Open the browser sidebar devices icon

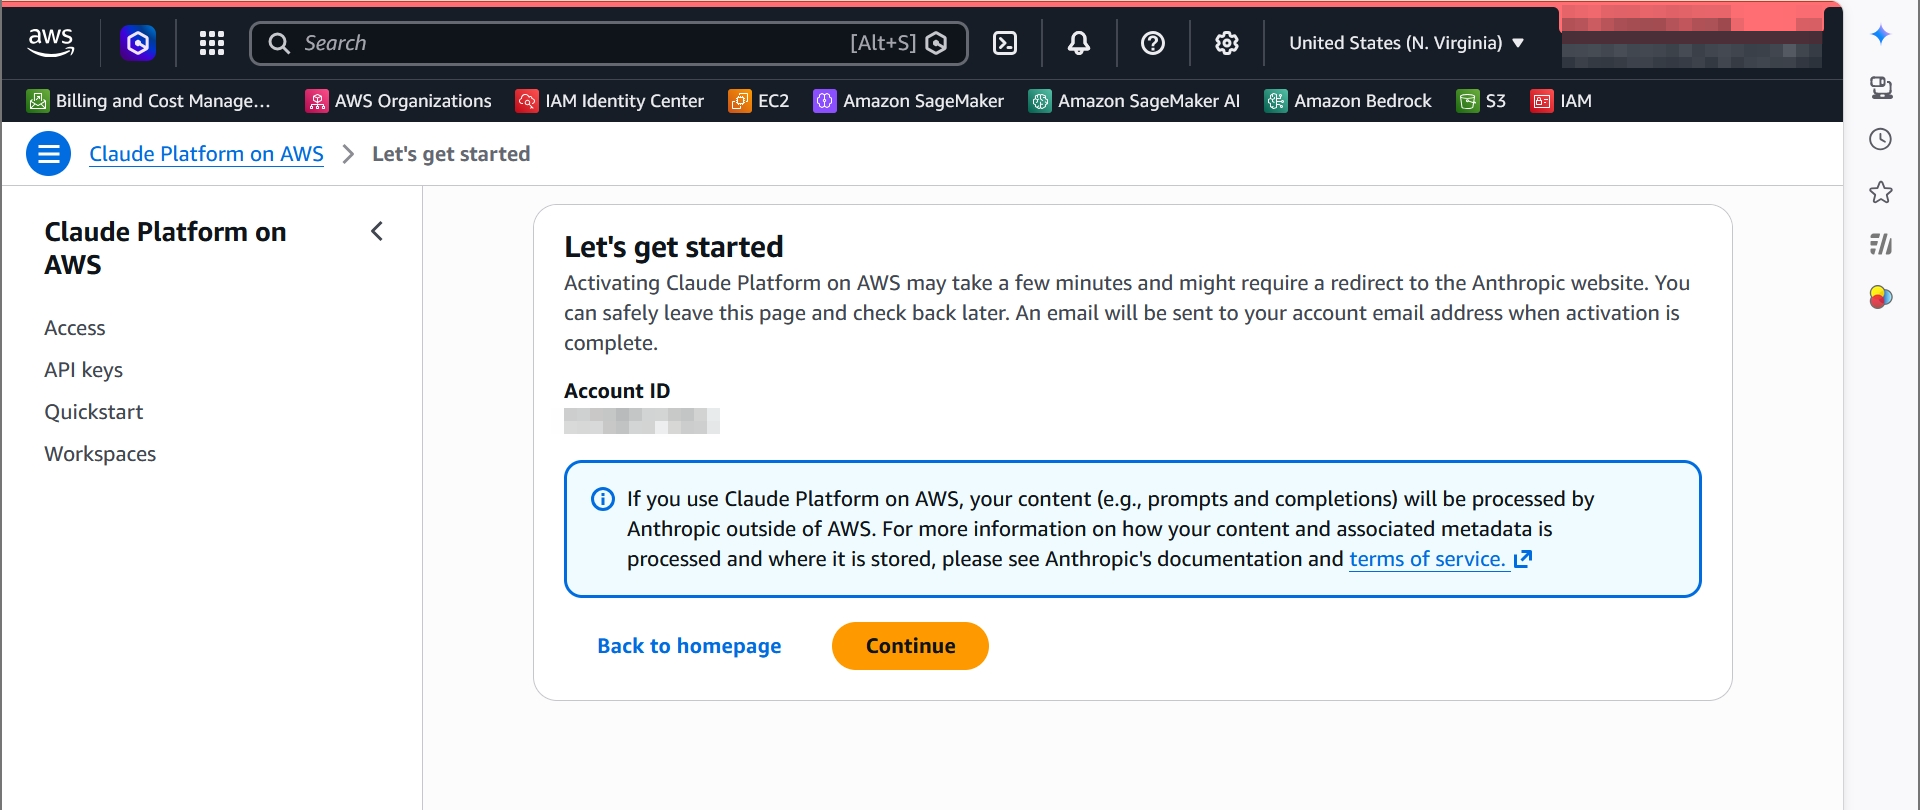click(x=1881, y=88)
